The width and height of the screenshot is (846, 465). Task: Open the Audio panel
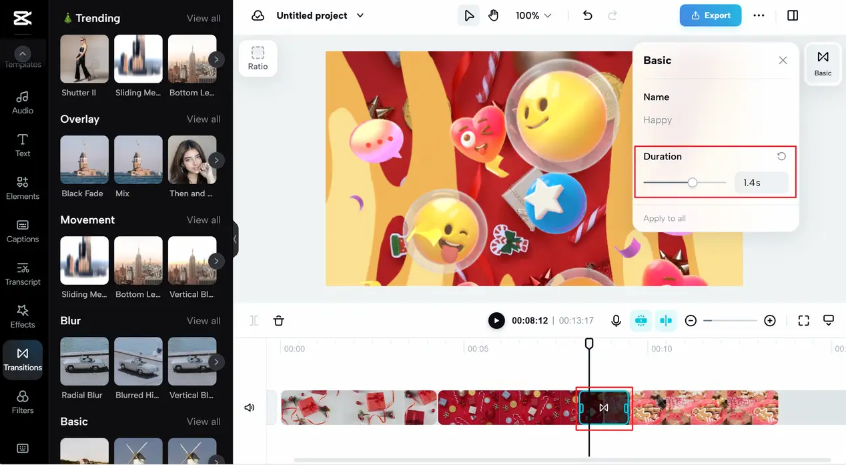pos(23,102)
